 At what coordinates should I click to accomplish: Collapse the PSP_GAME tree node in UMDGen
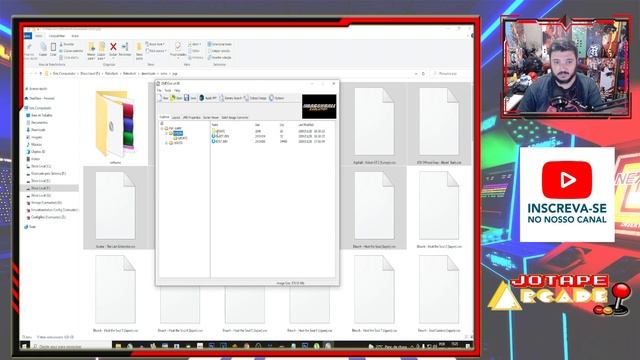click(162, 128)
